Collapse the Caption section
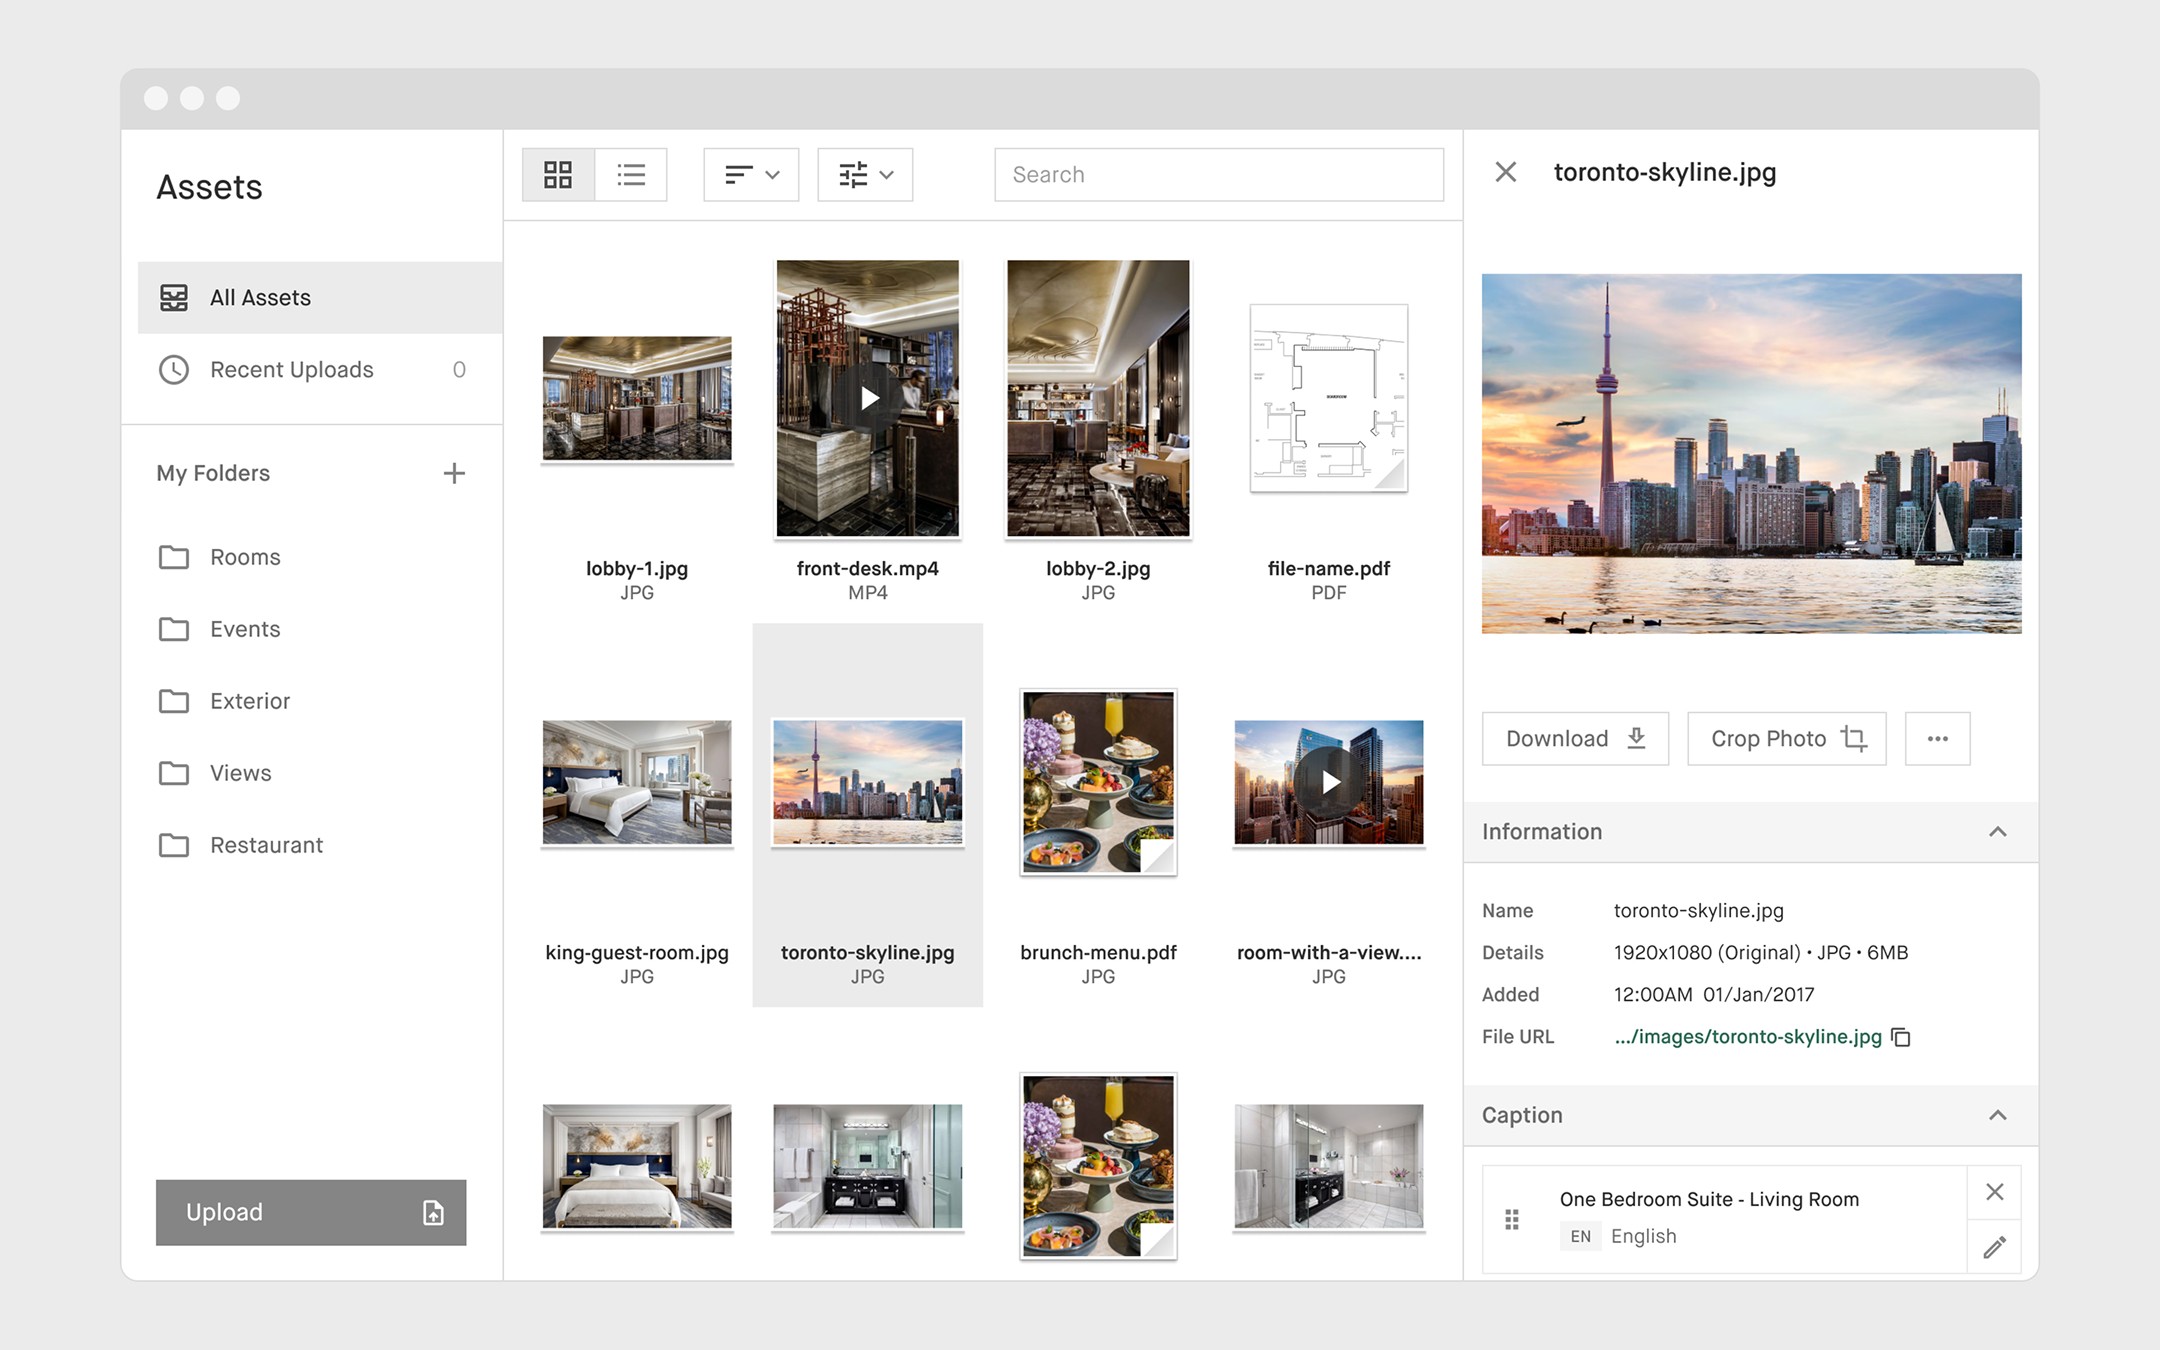Viewport: 2160px width, 1350px height. click(x=1999, y=1115)
